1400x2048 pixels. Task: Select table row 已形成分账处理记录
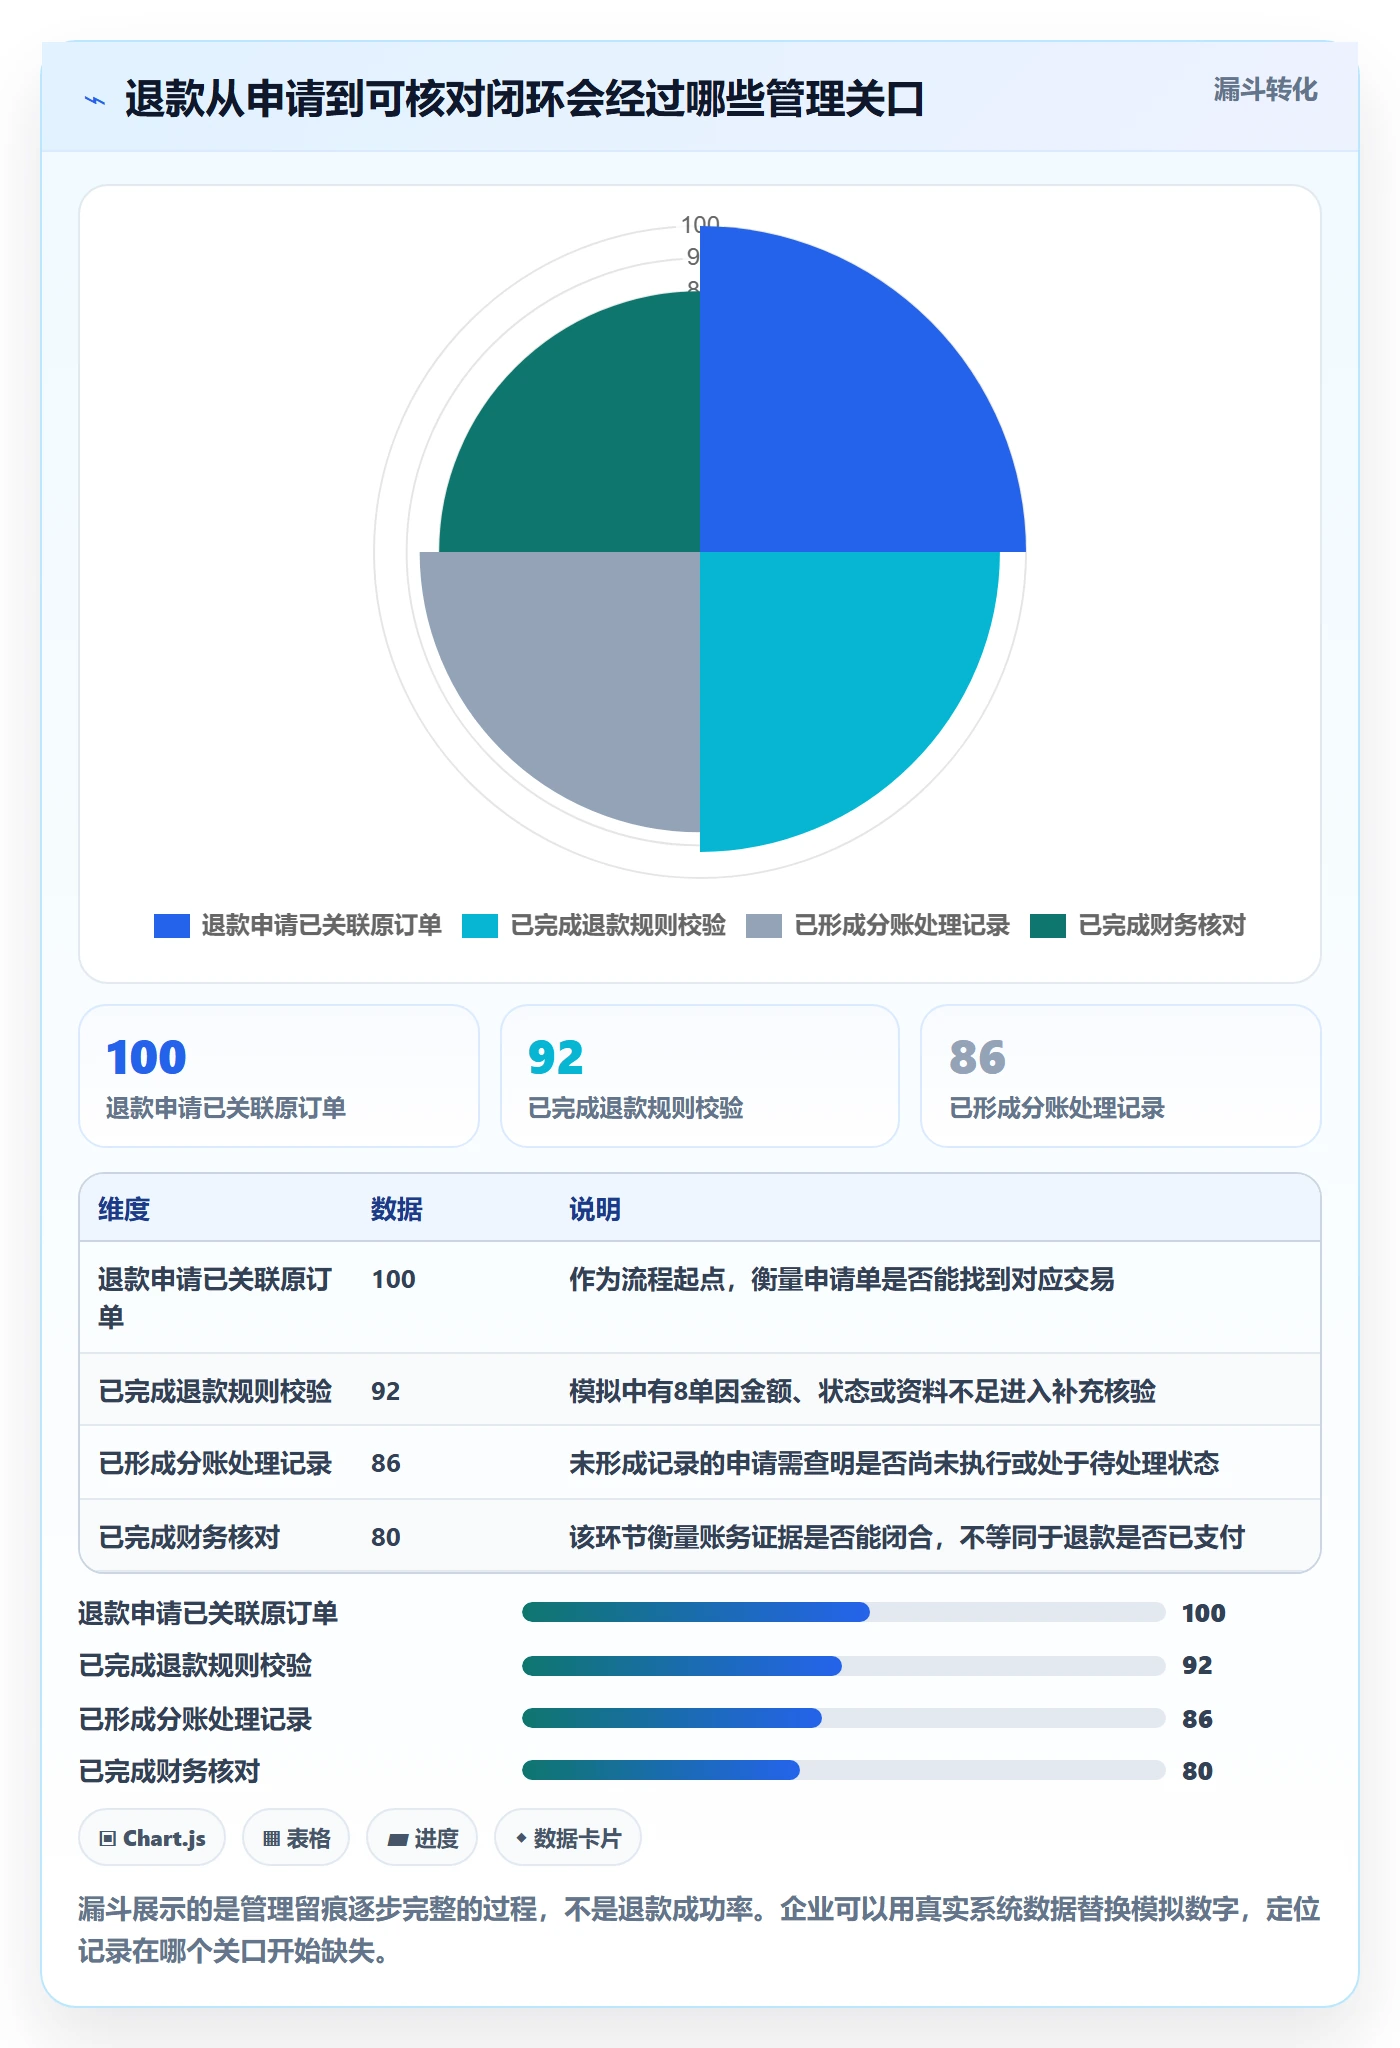pos(700,1463)
